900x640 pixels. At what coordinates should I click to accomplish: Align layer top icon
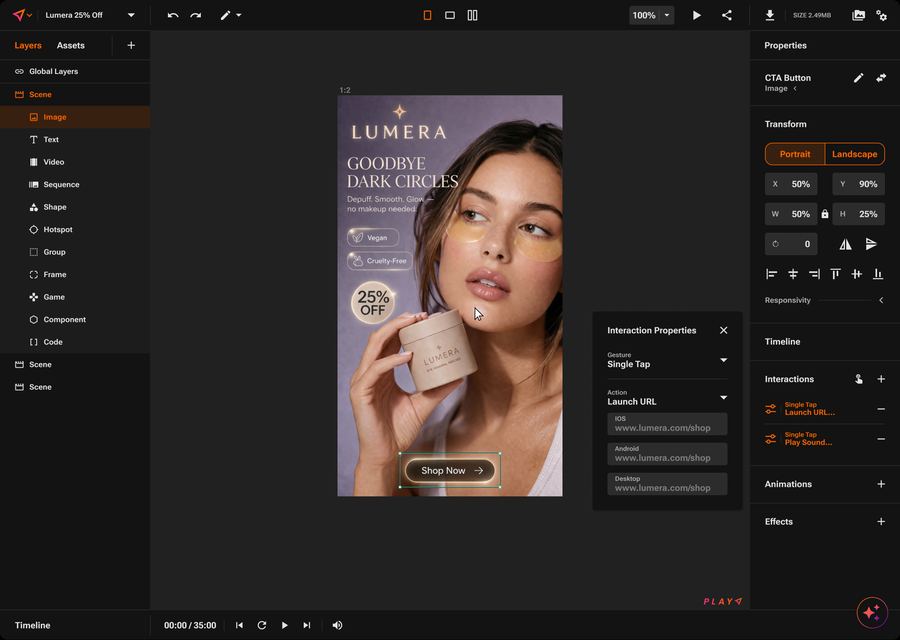click(835, 274)
